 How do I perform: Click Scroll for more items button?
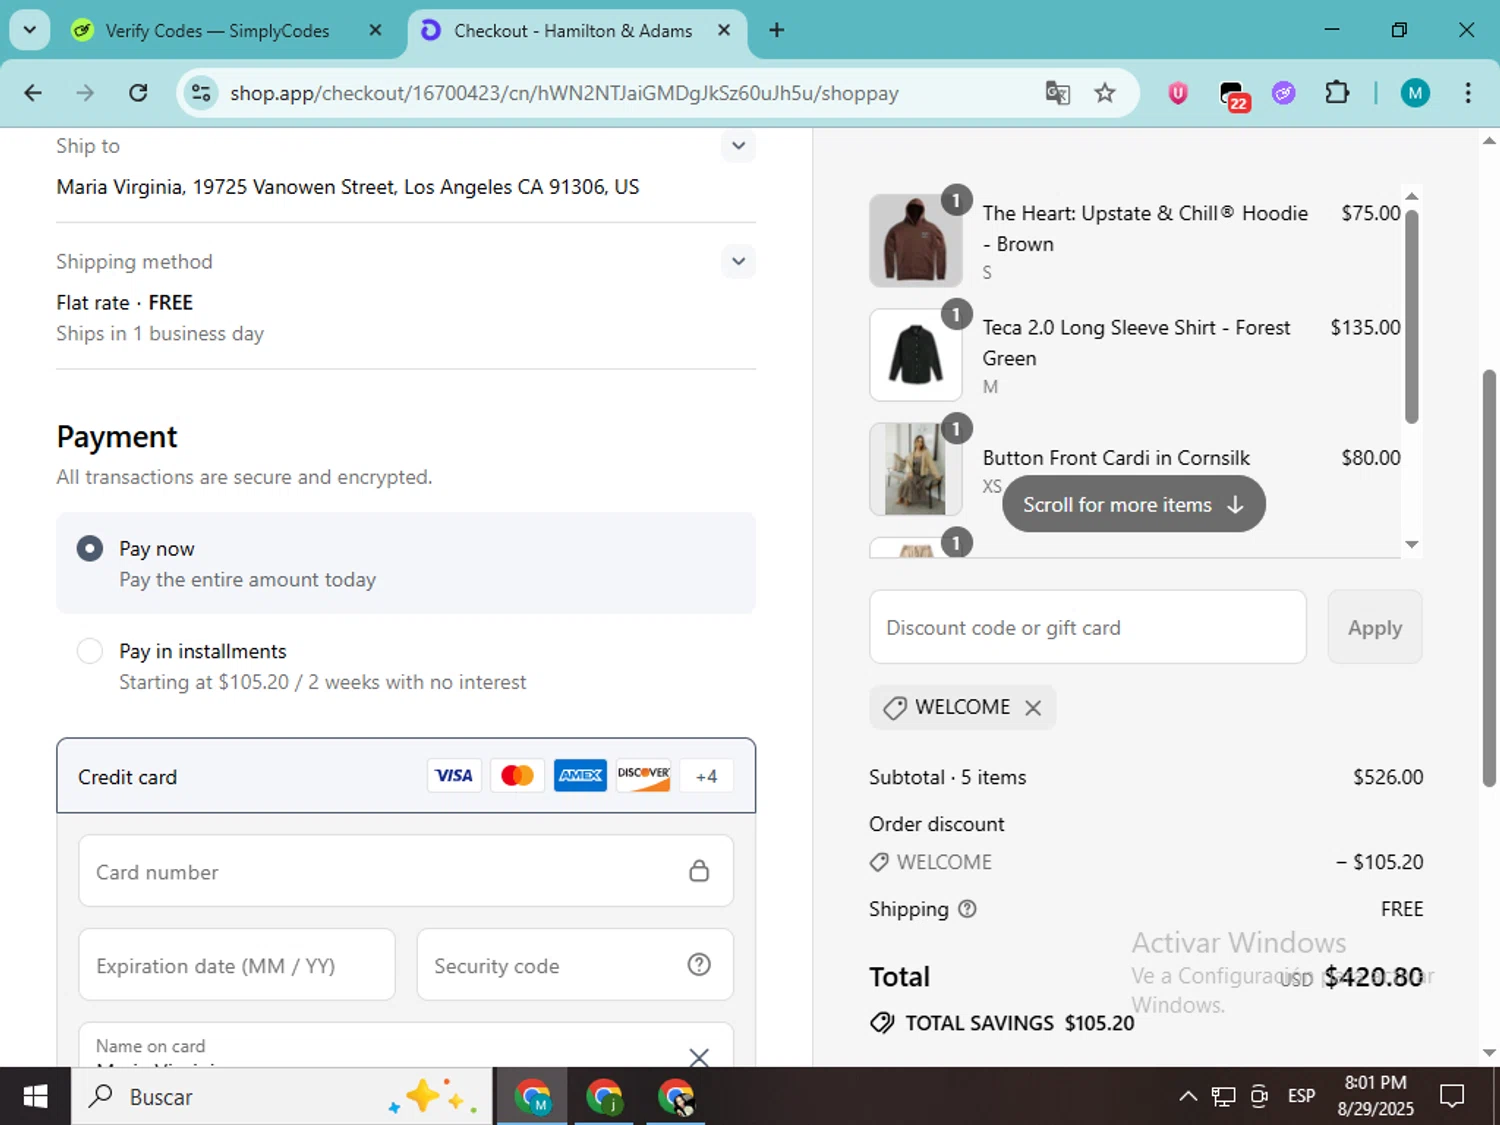click(x=1134, y=504)
